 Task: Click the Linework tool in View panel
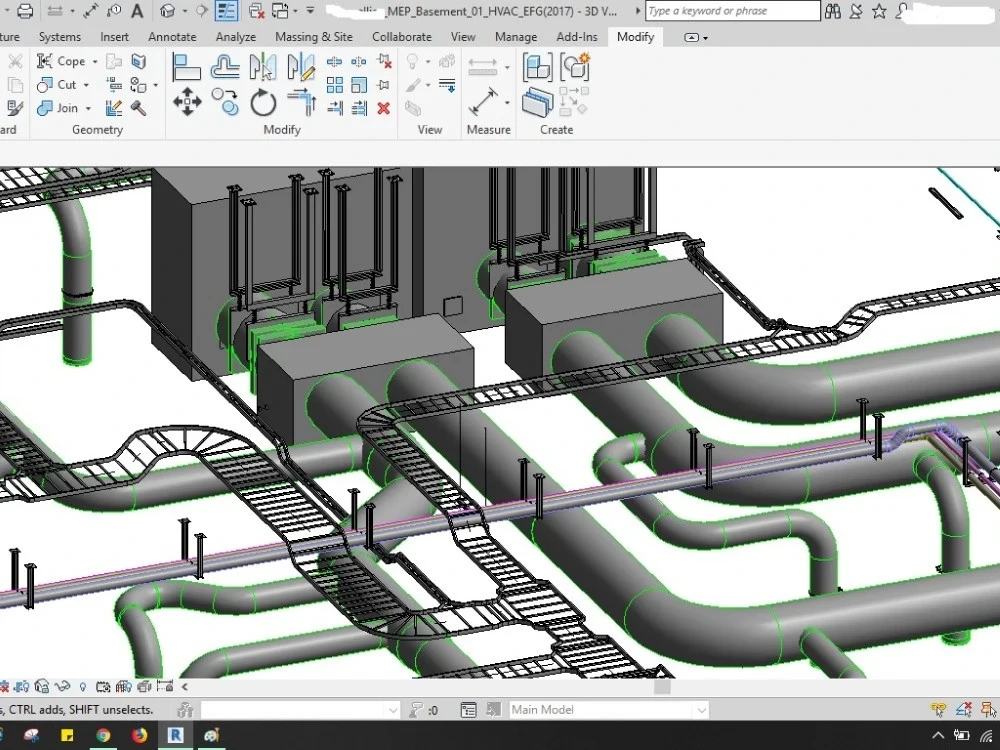point(446,85)
